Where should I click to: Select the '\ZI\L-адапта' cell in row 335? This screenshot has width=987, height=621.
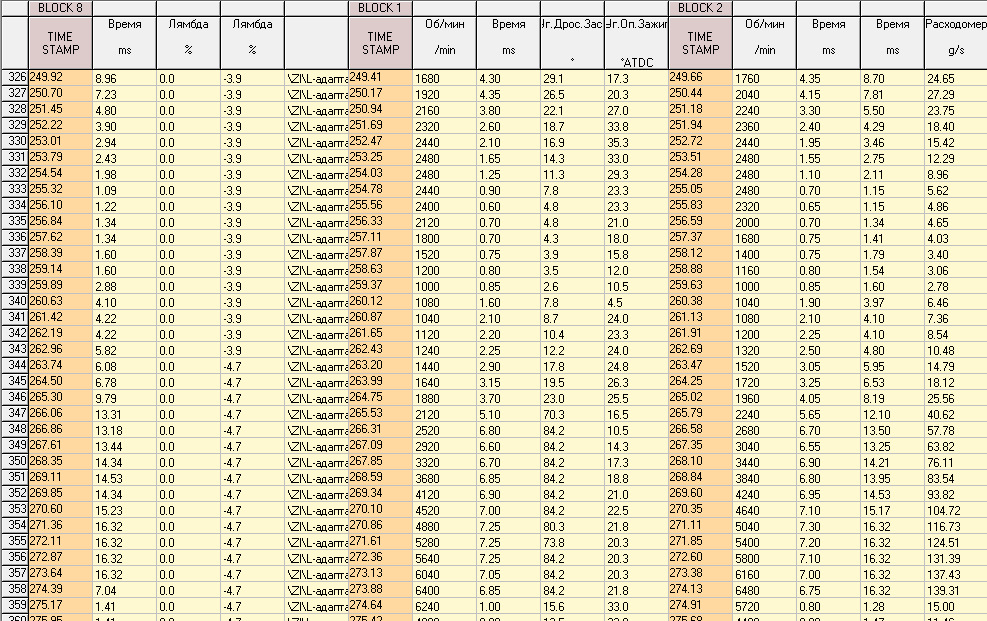click(x=316, y=223)
